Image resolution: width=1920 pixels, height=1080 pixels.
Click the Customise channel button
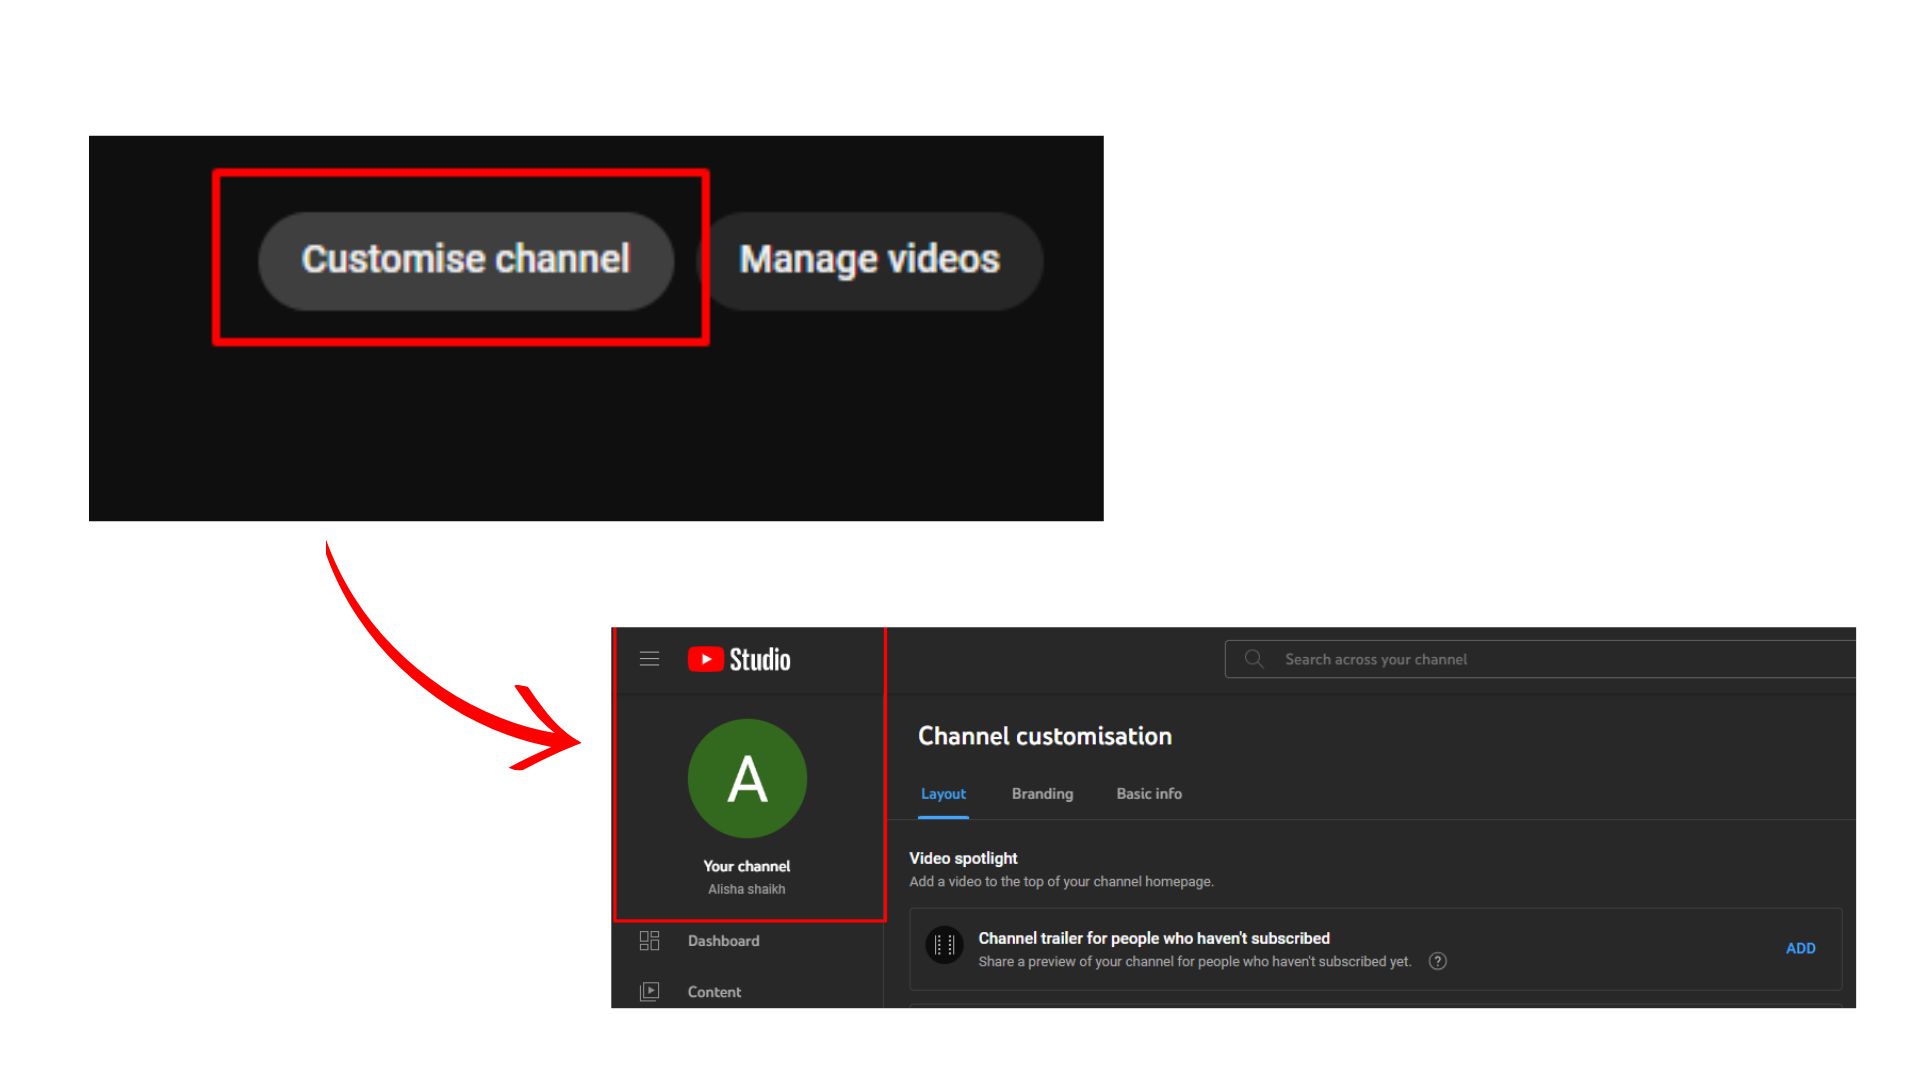(466, 260)
